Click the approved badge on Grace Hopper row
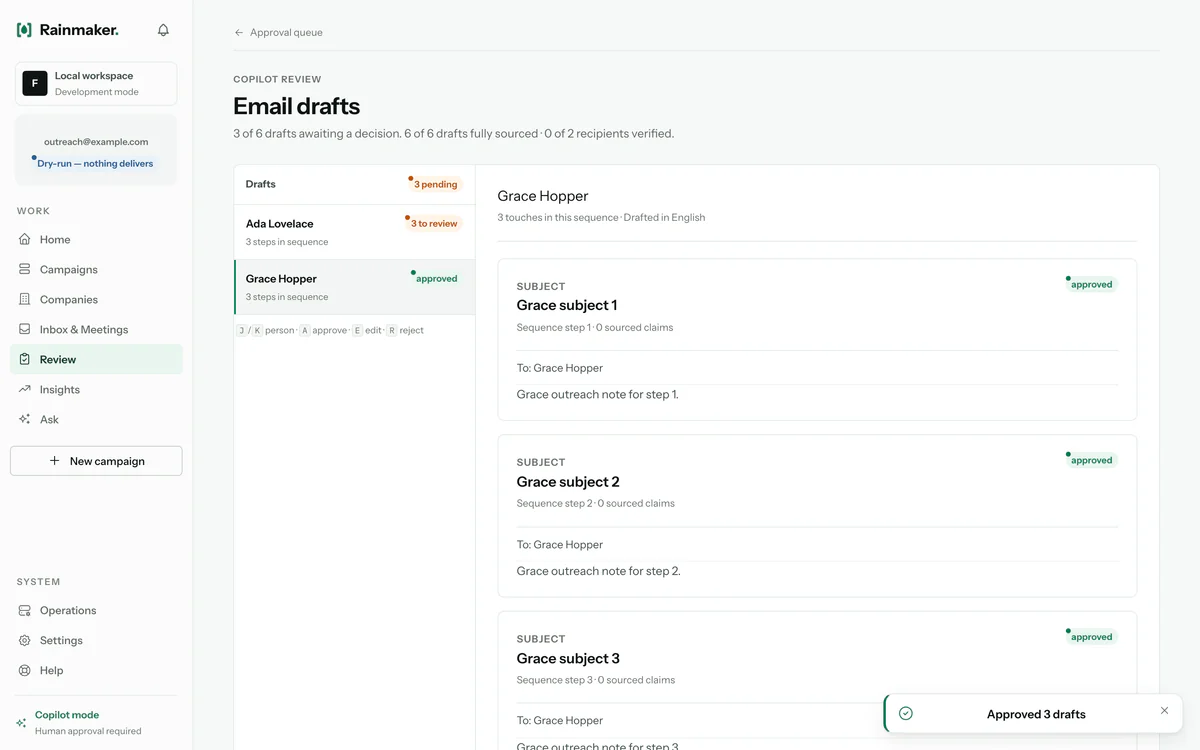 (x=436, y=279)
